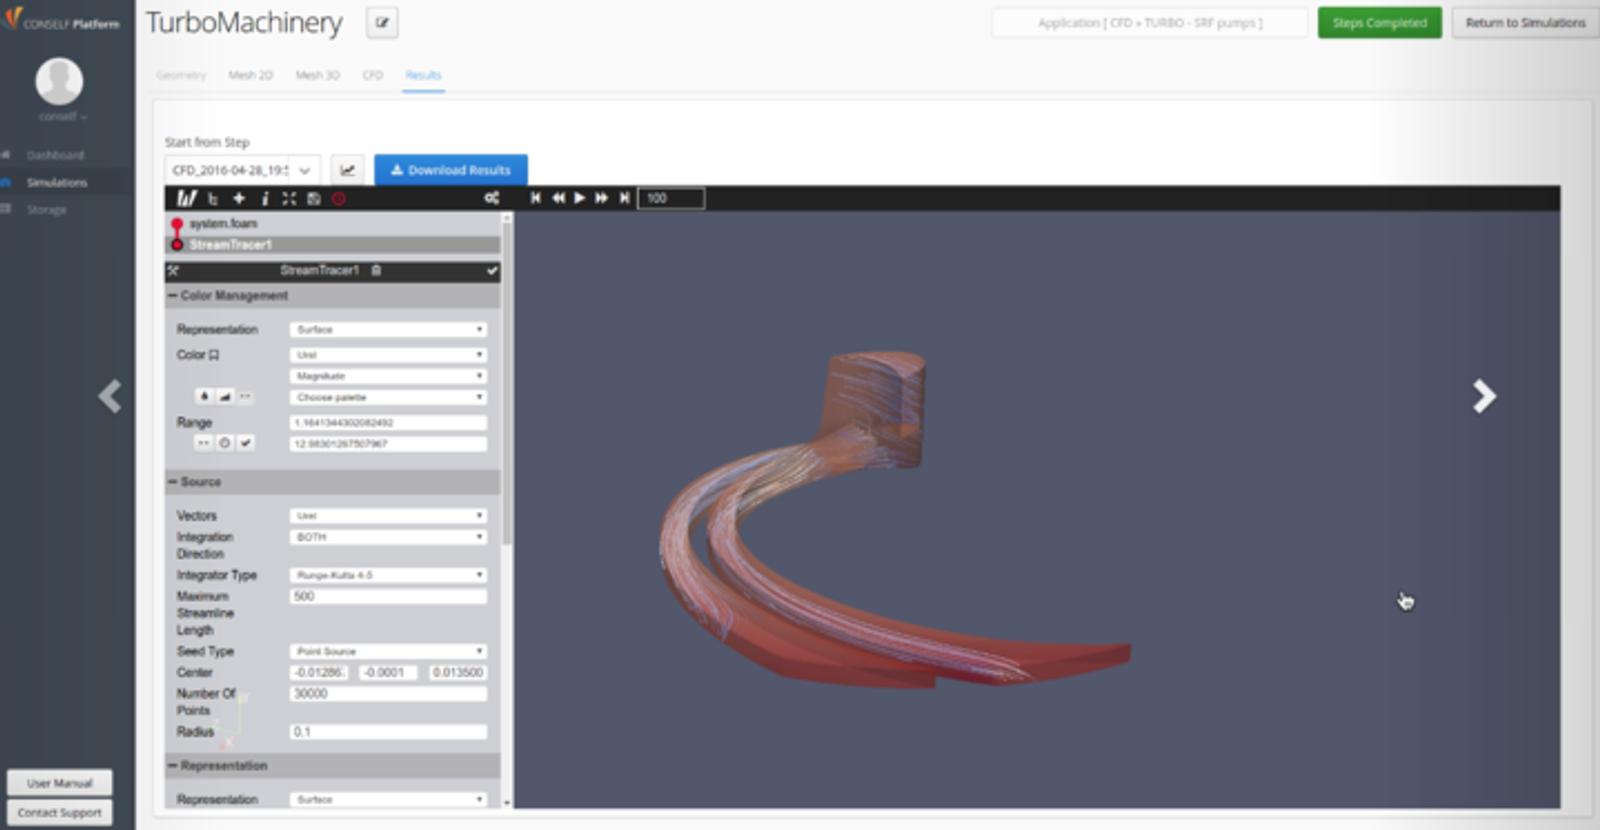This screenshot has height=830, width=1600.
Task: Click the chart icon beside step dropdown
Action: 347,170
